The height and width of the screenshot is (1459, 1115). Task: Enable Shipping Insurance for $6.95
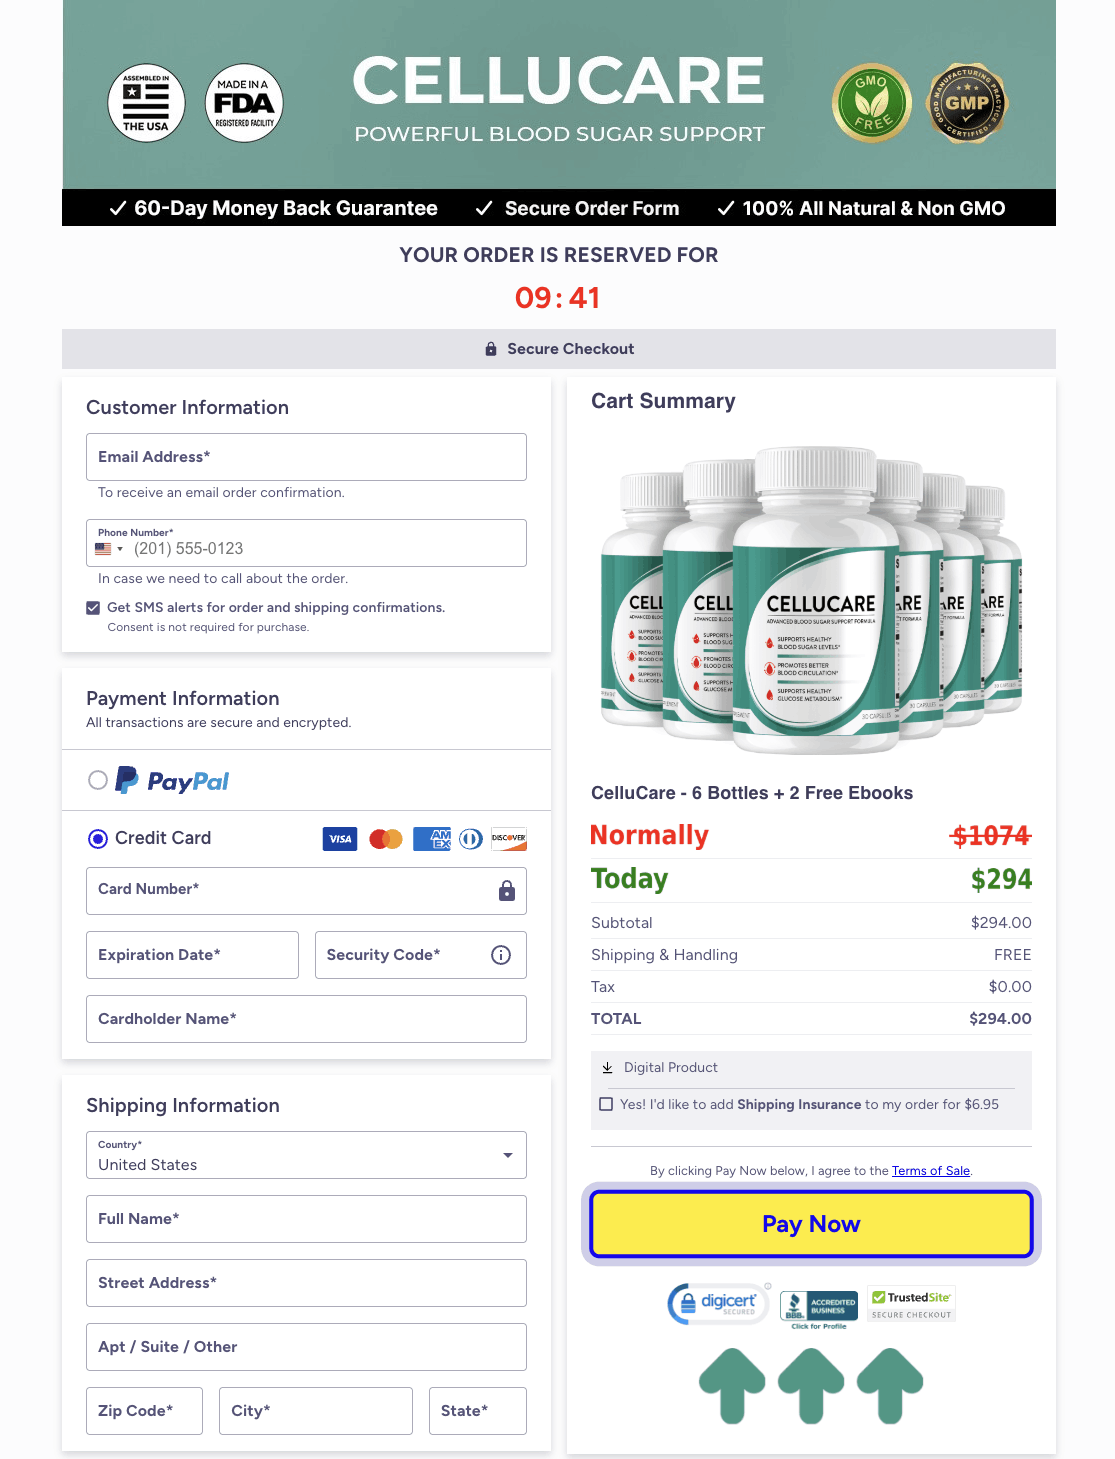pyautogui.click(x=606, y=1103)
